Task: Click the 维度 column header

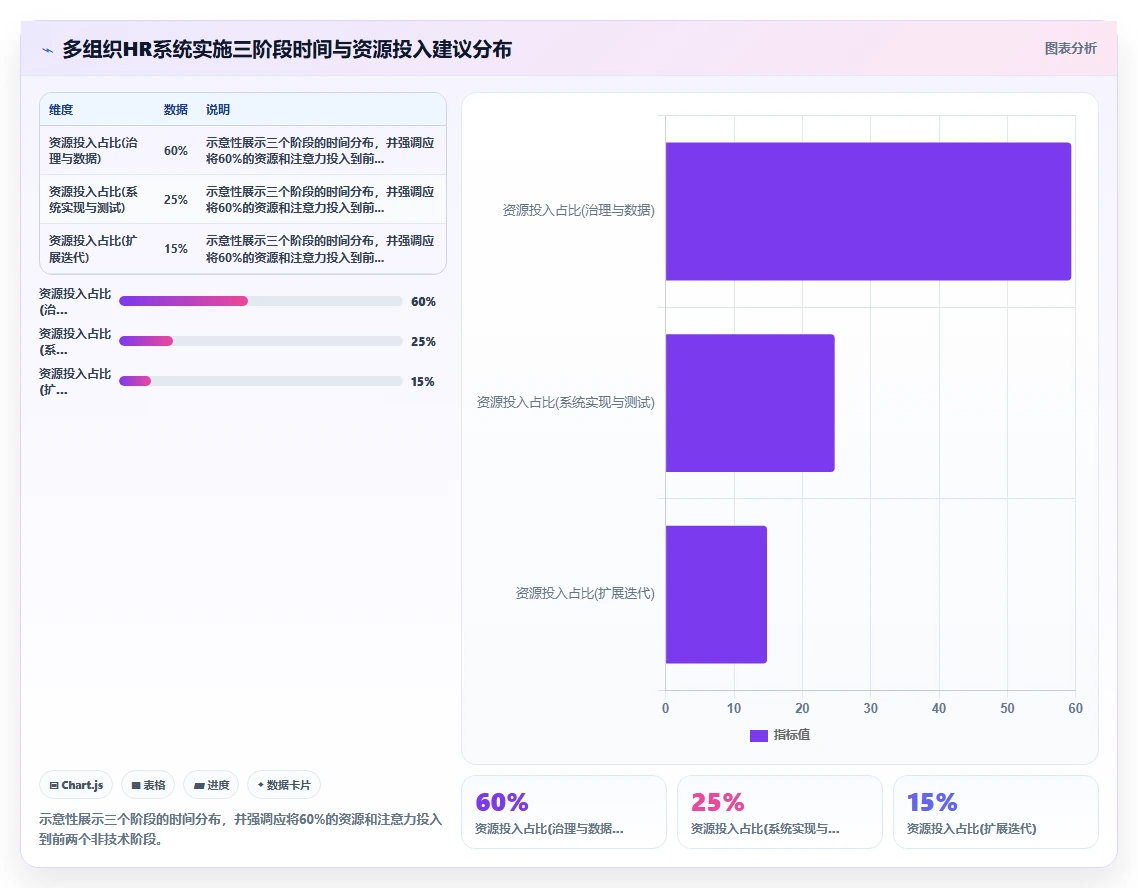Action: point(61,110)
